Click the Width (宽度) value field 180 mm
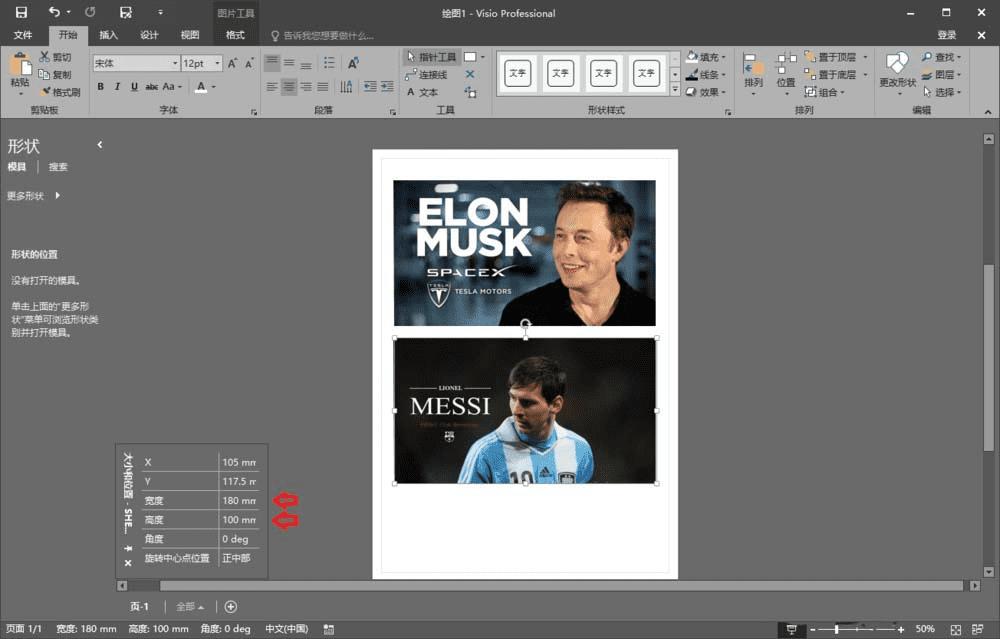This screenshot has width=1000, height=639. (238, 501)
